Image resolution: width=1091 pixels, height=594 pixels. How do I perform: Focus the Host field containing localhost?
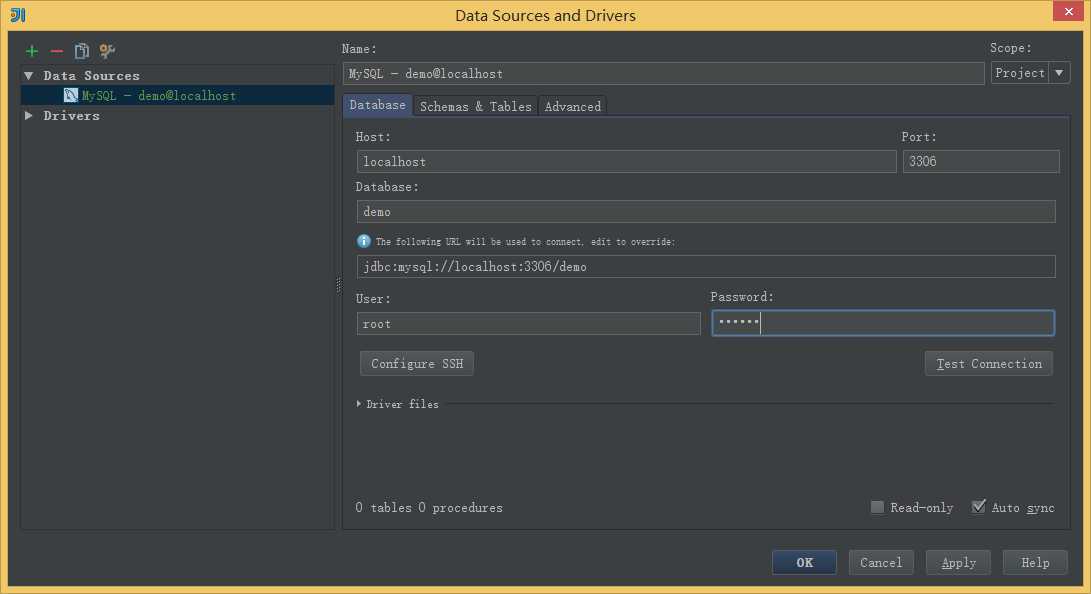pyautogui.click(x=626, y=161)
